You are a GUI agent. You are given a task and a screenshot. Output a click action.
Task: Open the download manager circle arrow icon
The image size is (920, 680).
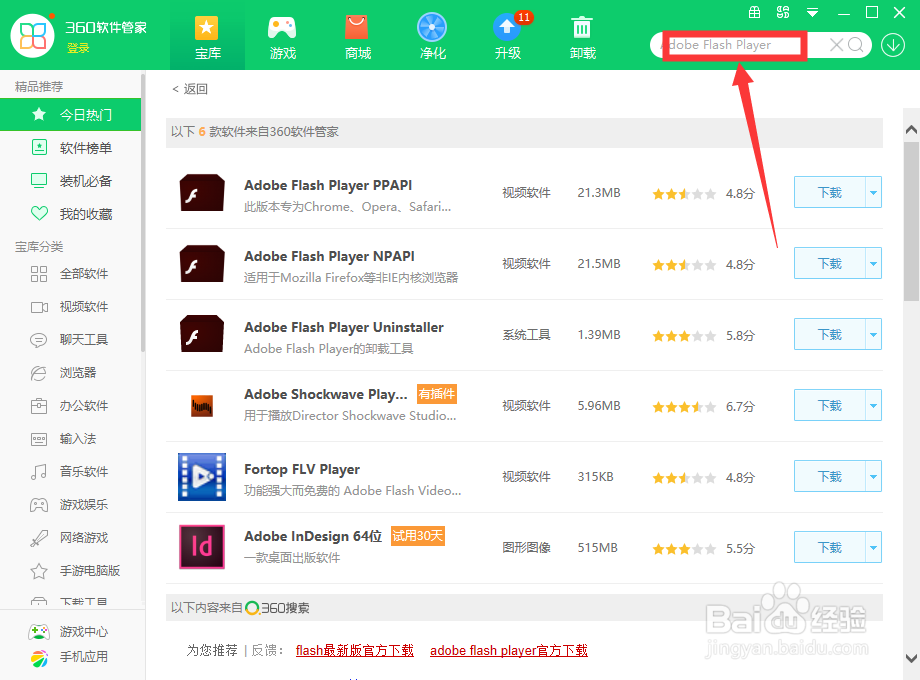coord(893,45)
